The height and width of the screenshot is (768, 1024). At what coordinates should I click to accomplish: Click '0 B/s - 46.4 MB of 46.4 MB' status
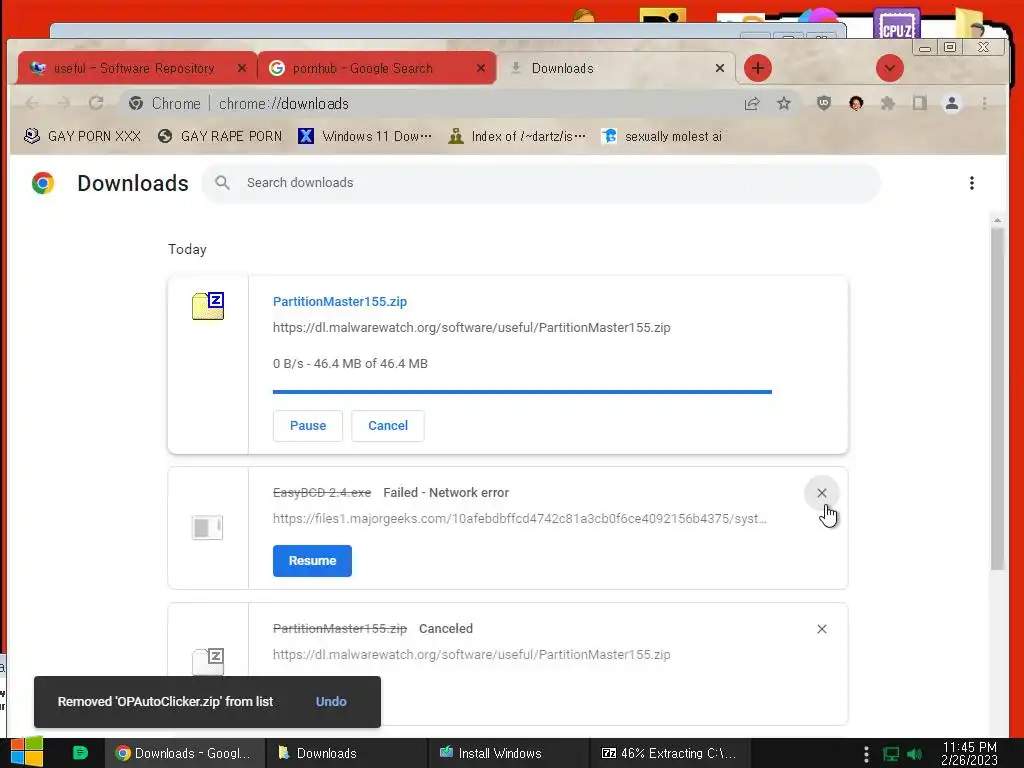click(x=350, y=364)
